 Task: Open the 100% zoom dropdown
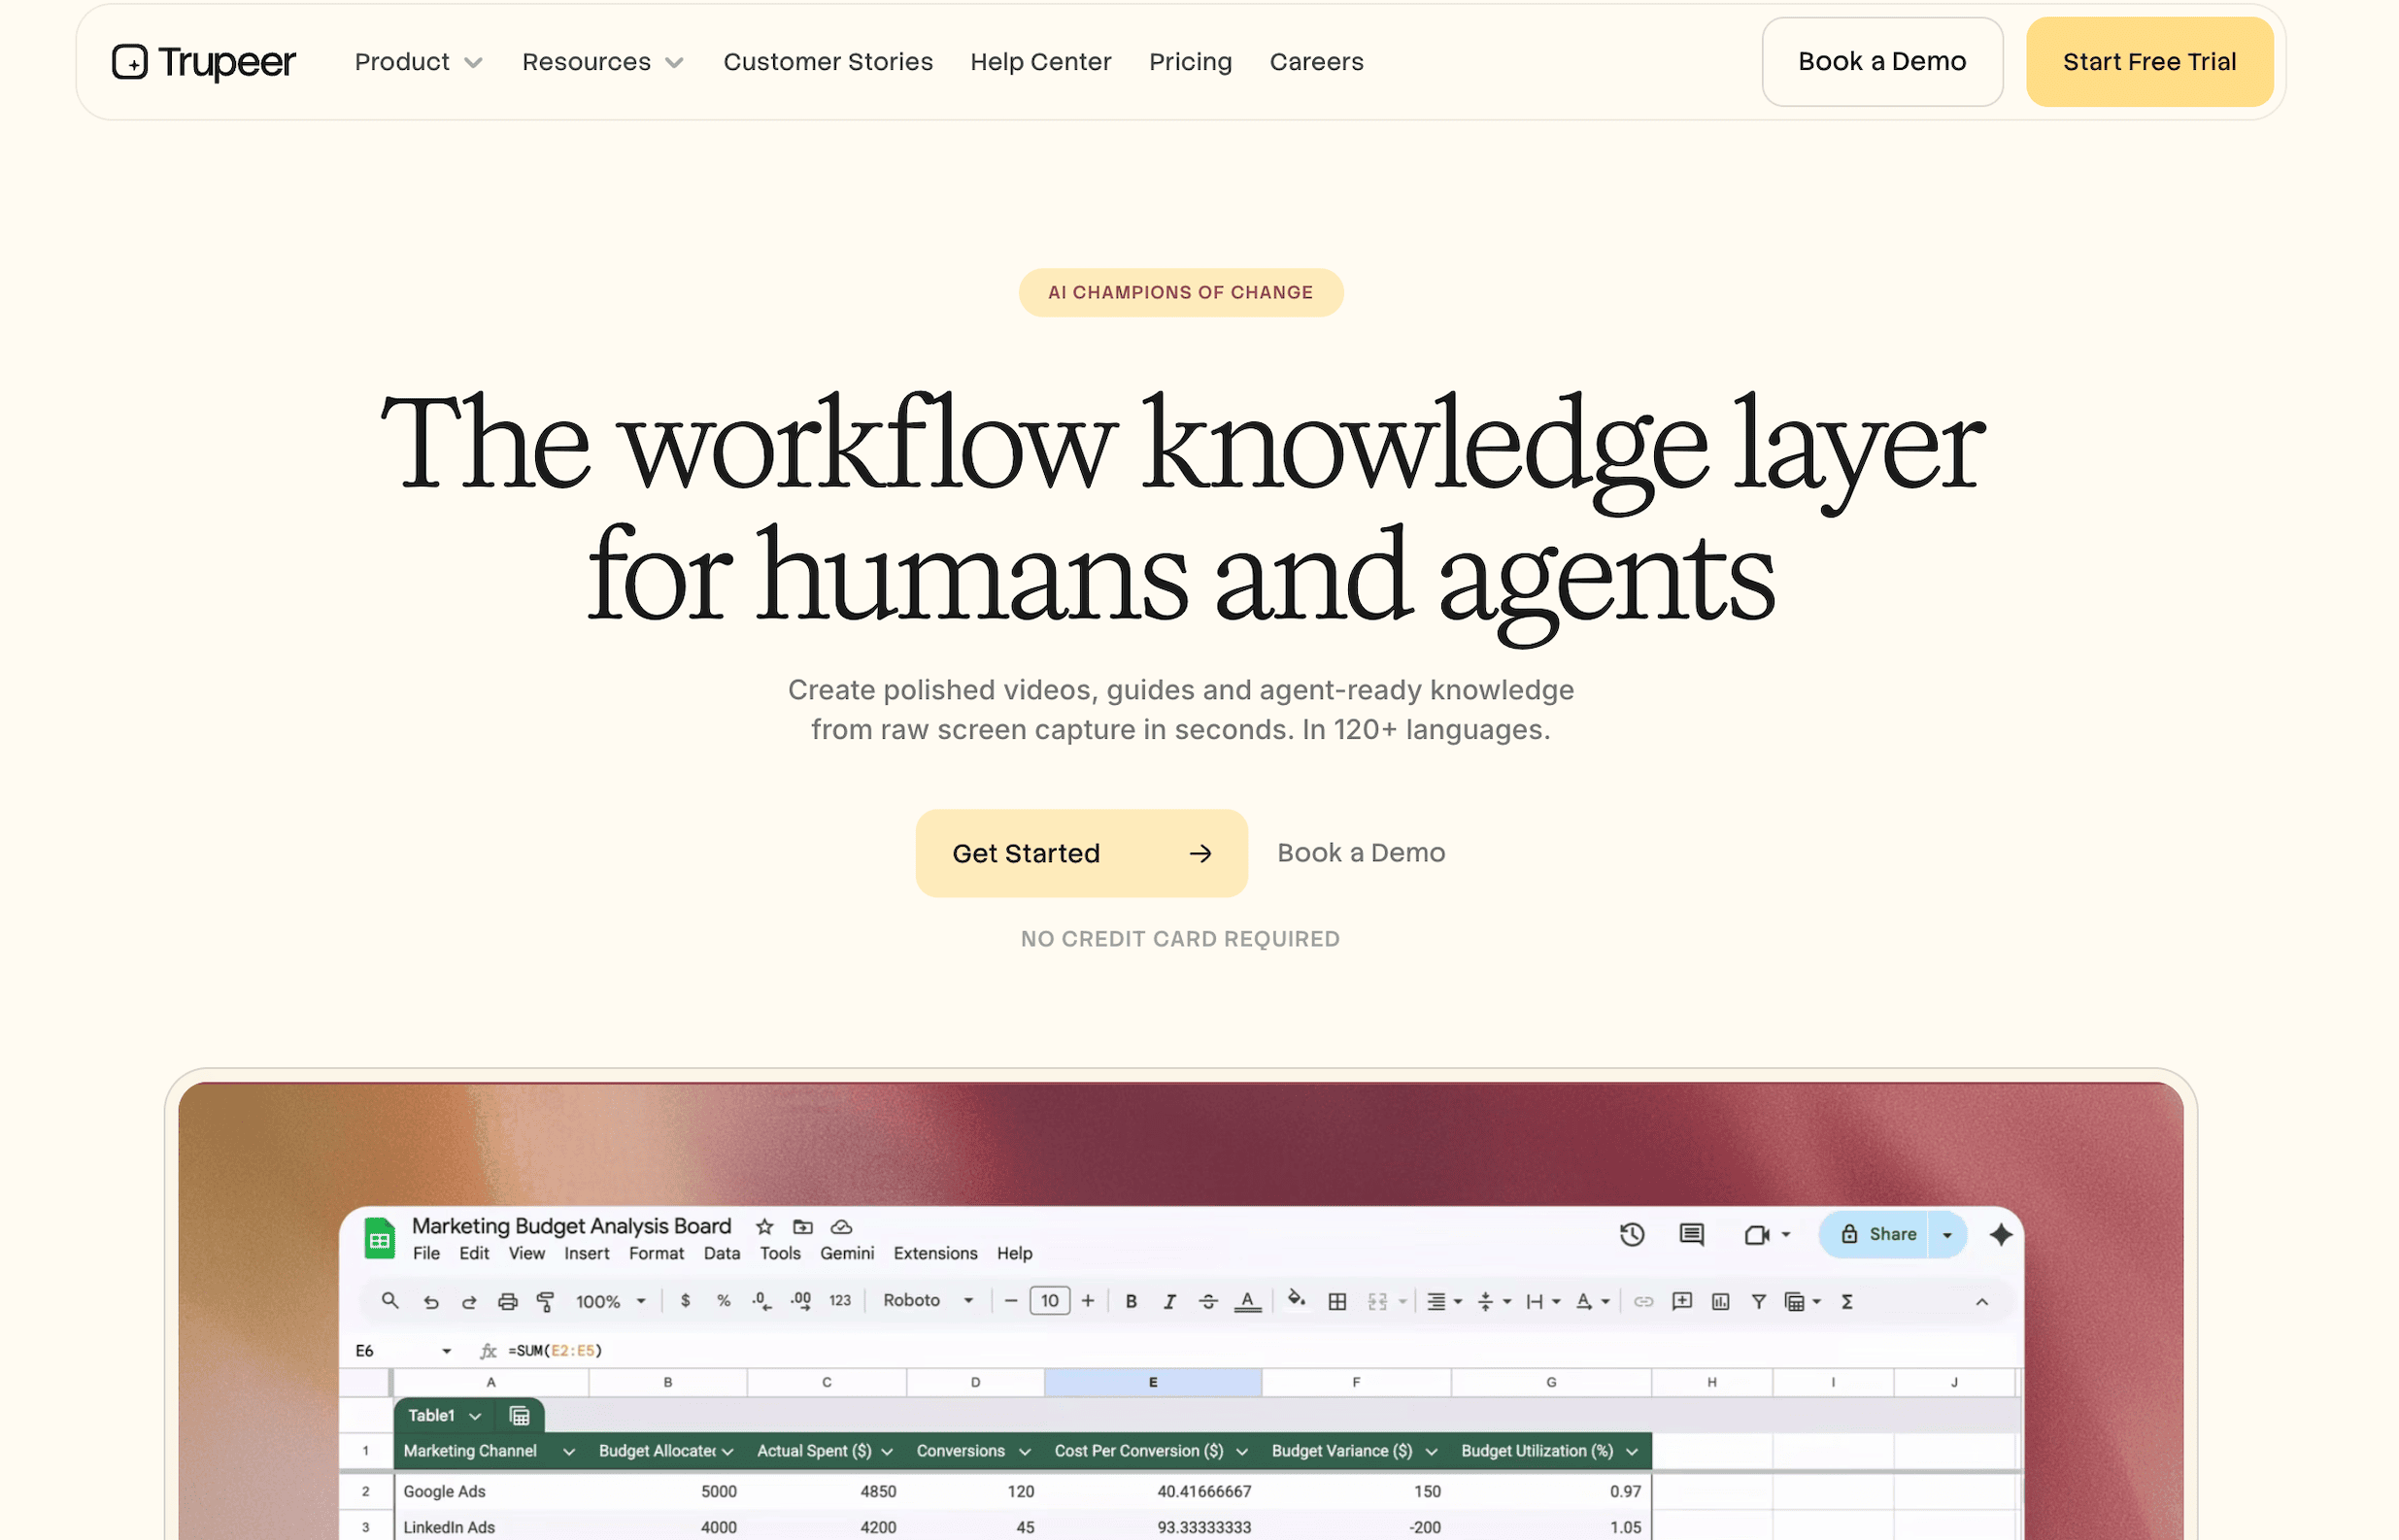point(610,1302)
